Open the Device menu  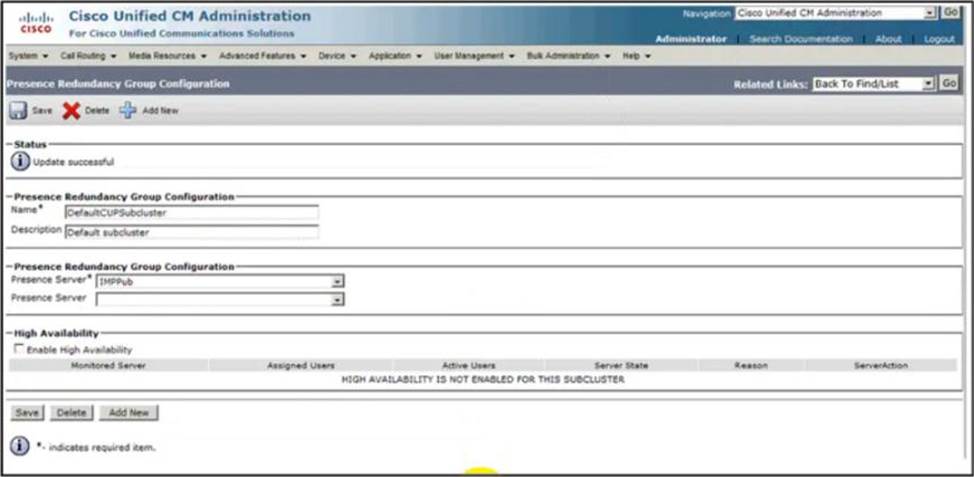[337, 56]
